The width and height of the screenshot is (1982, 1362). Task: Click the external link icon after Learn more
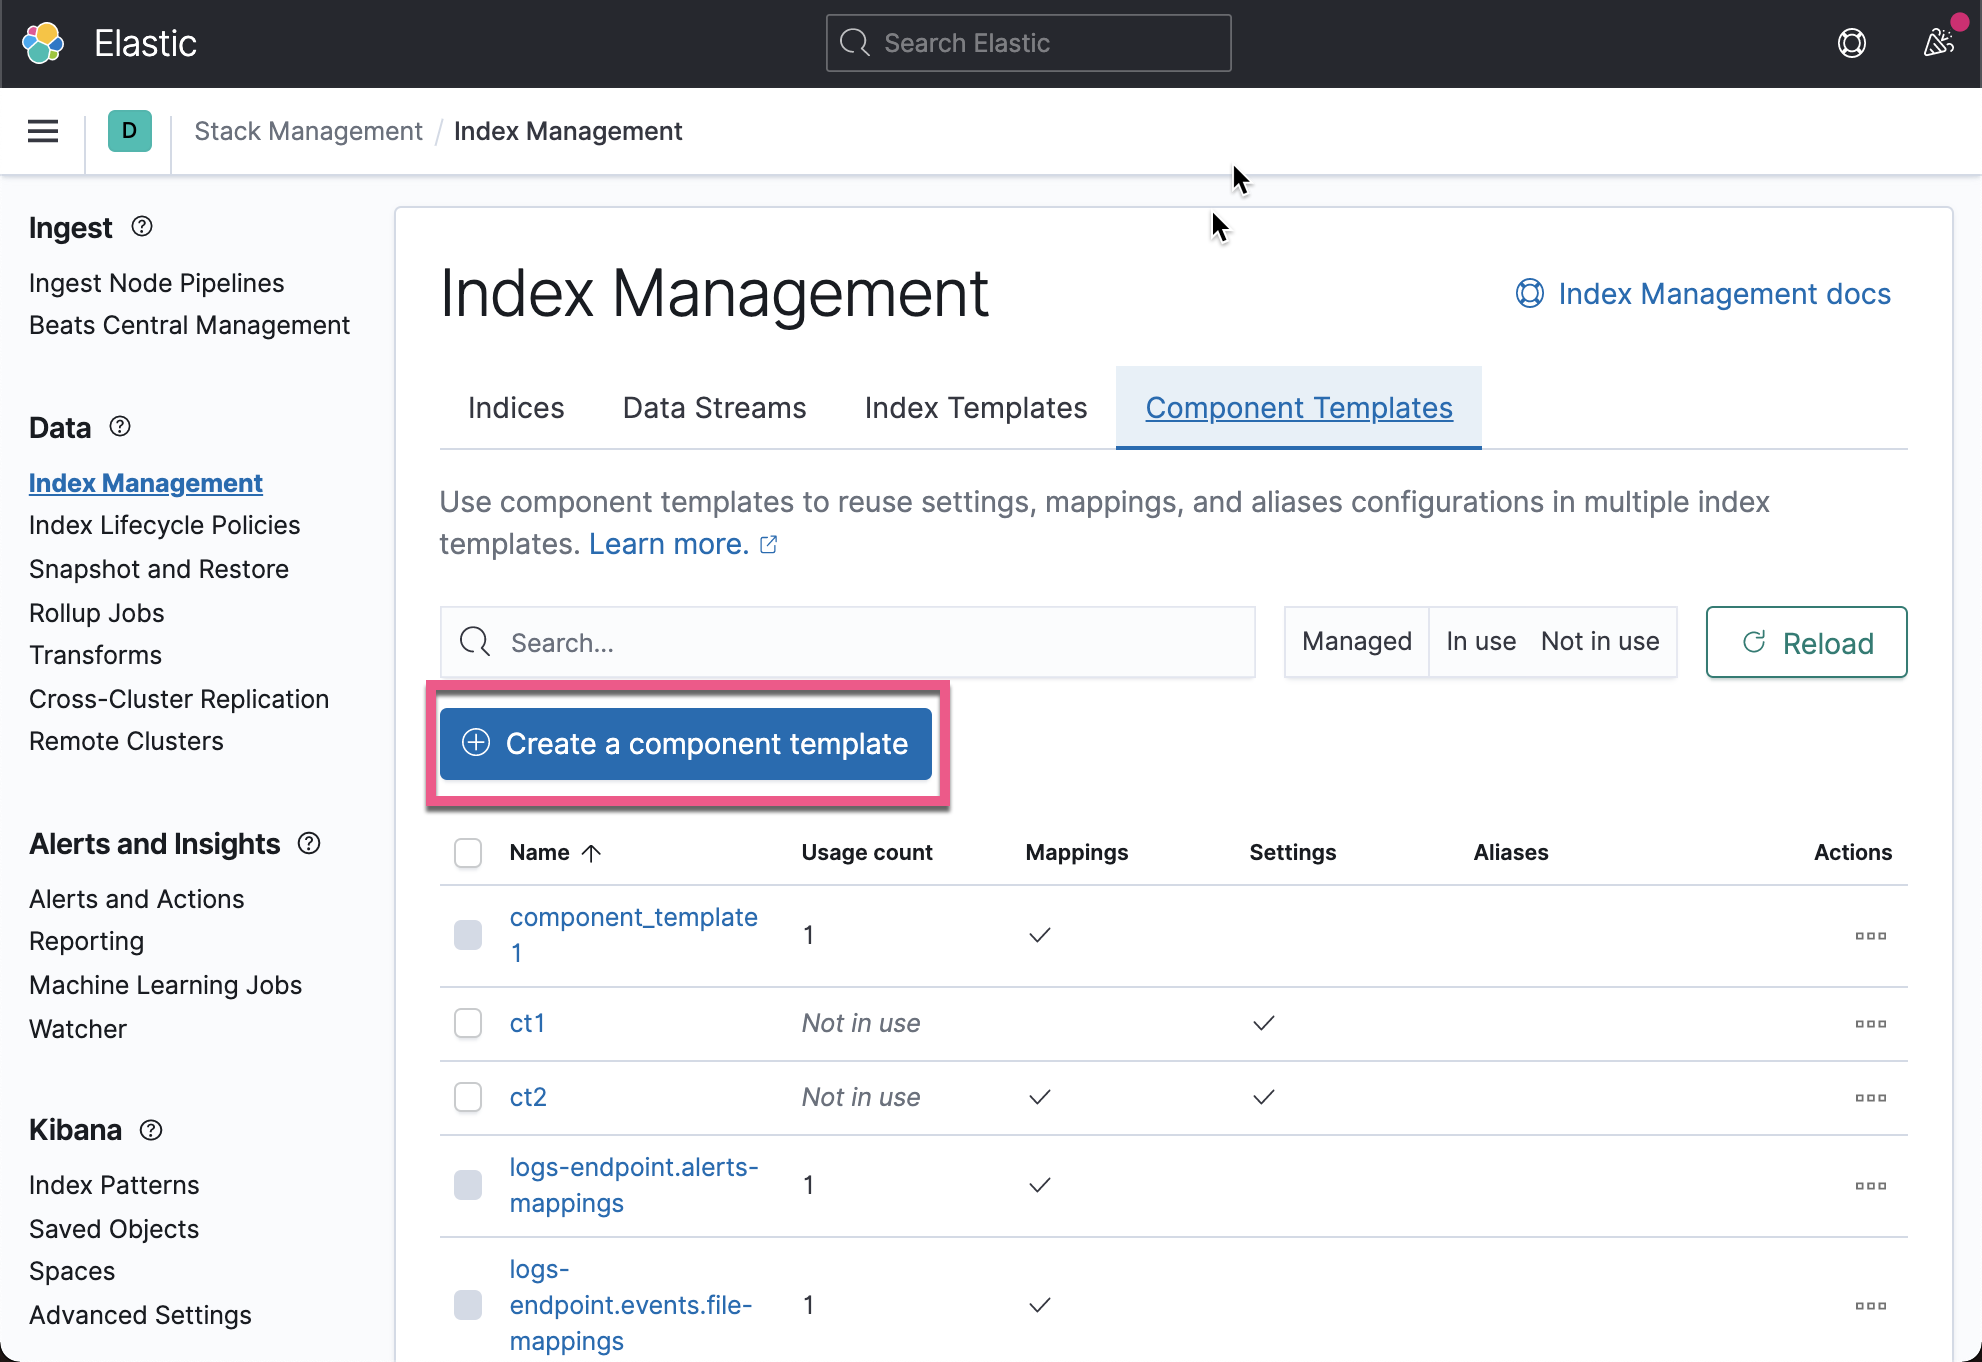(768, 543)
